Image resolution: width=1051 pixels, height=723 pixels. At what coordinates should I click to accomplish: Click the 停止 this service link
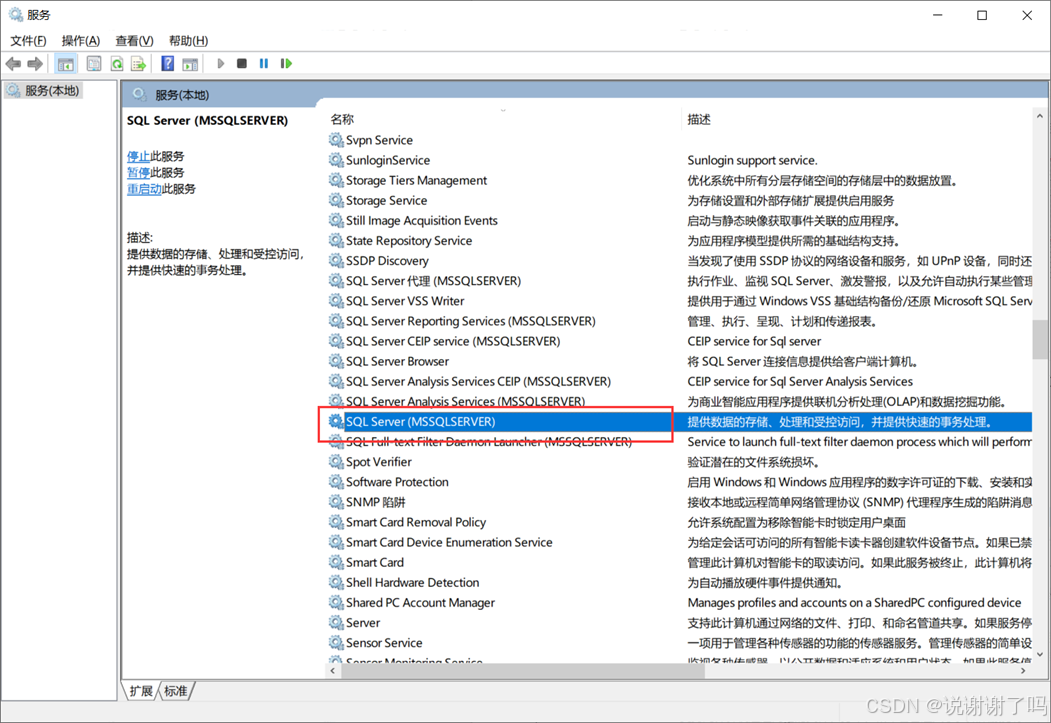(x=139, y=156)
